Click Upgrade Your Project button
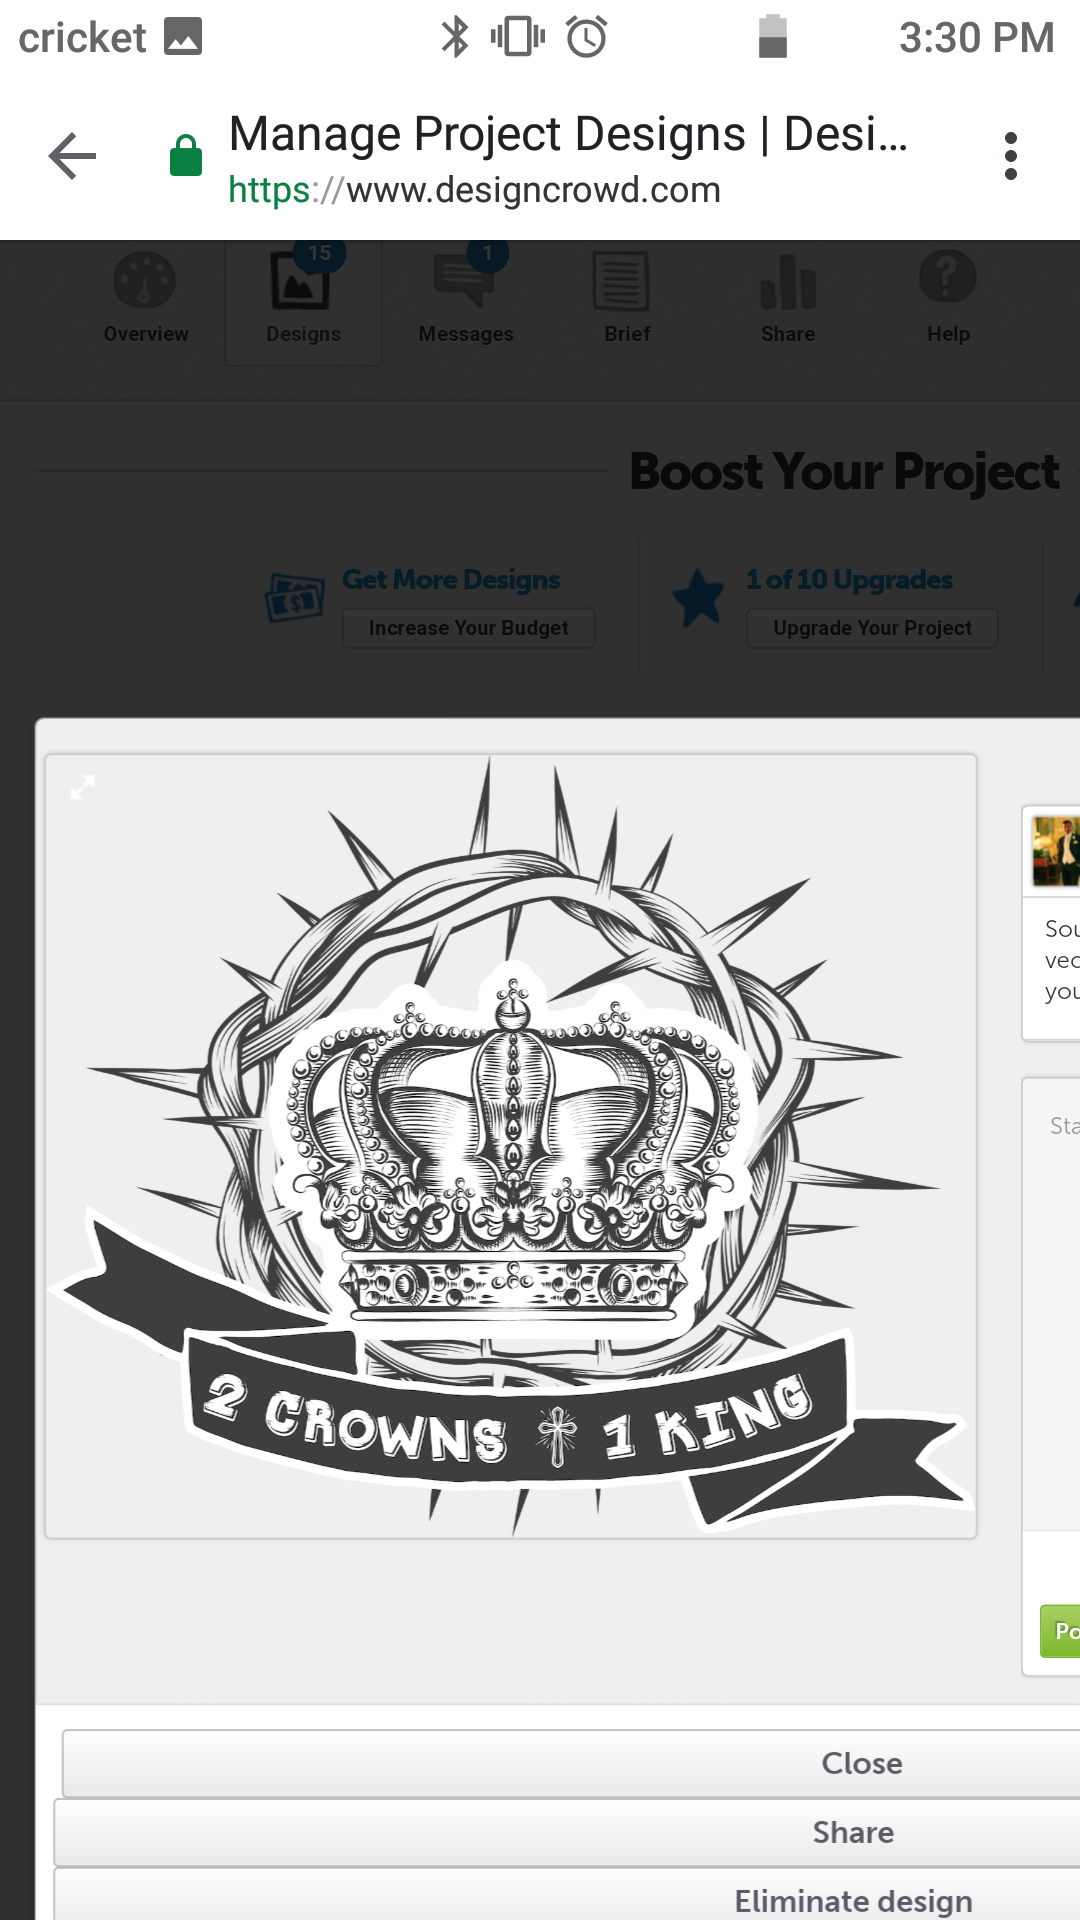 tap(872, 628)
